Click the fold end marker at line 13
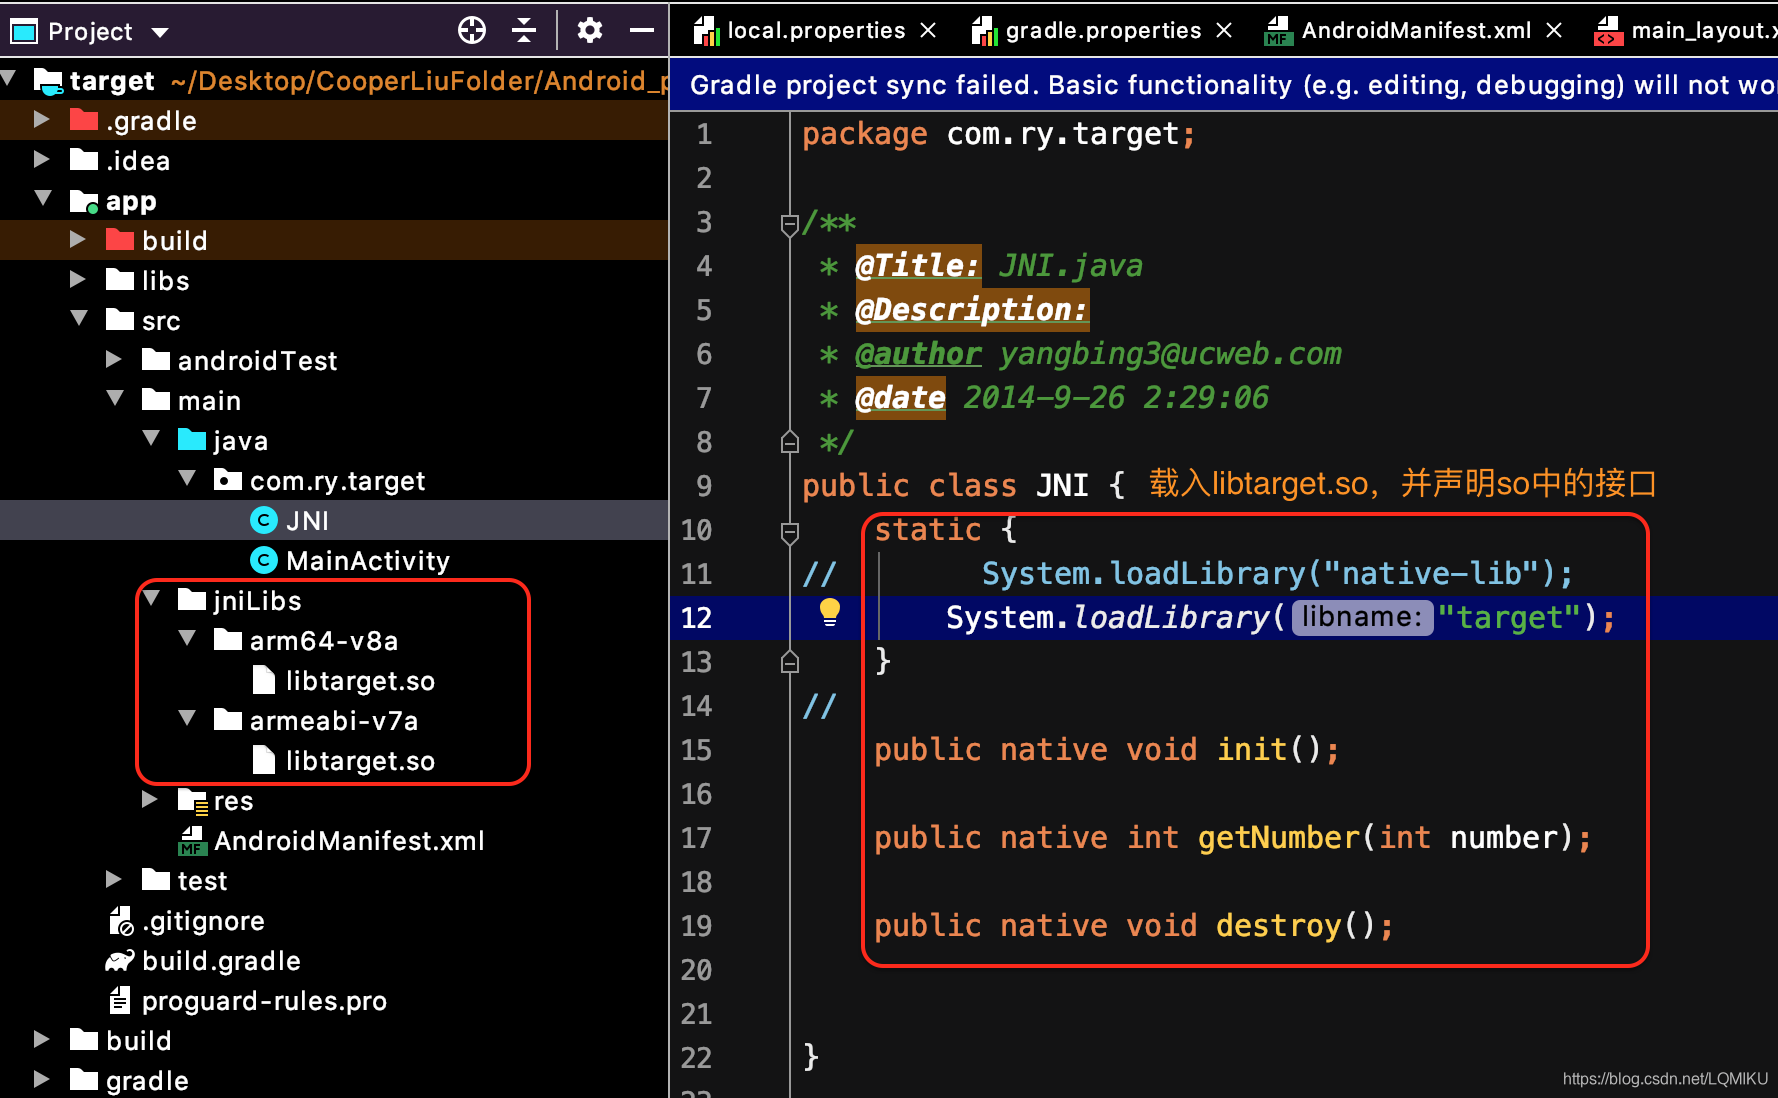The image size is (1778, 1098). pos(789,661)
